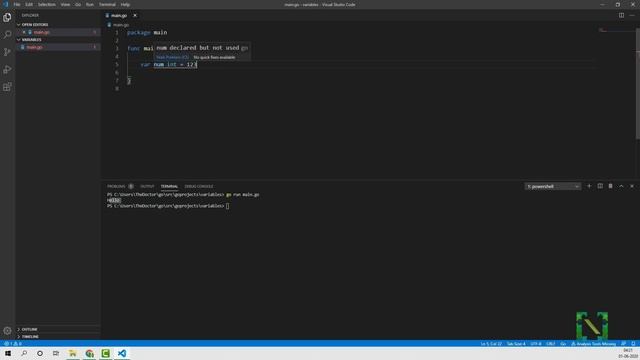Click the split editor icon
The image size is (640, 360).
click(621, 16)
